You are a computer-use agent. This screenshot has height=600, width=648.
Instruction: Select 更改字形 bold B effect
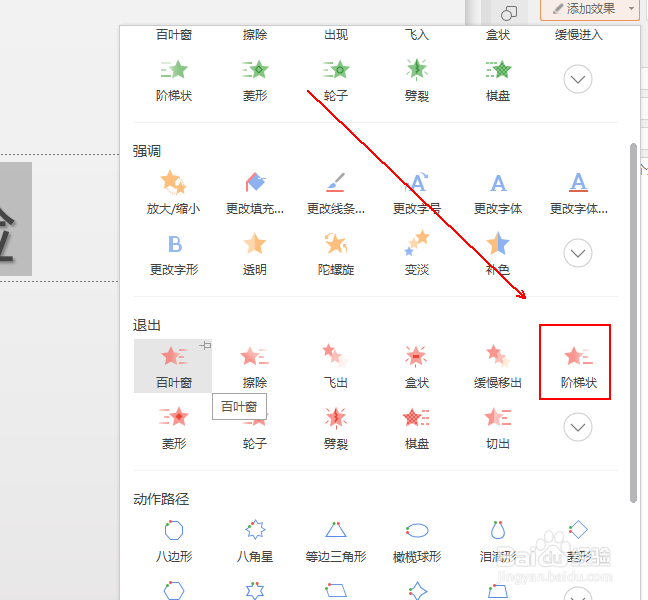click(174, 254)
